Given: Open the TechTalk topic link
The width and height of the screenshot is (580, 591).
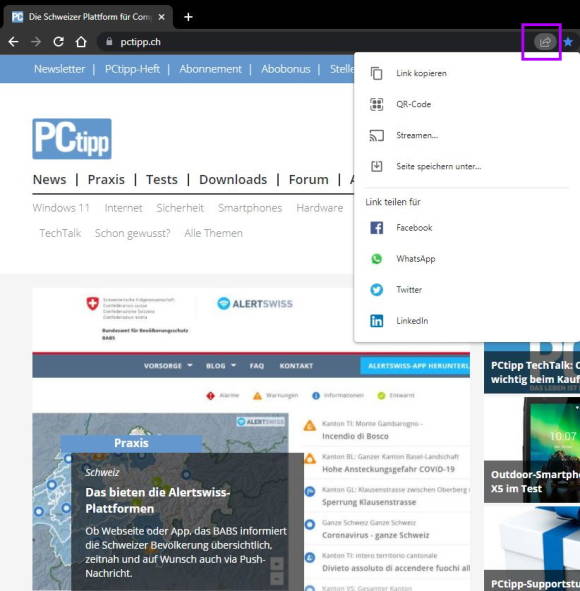Looking at the screenshot, I should [60, 233].
